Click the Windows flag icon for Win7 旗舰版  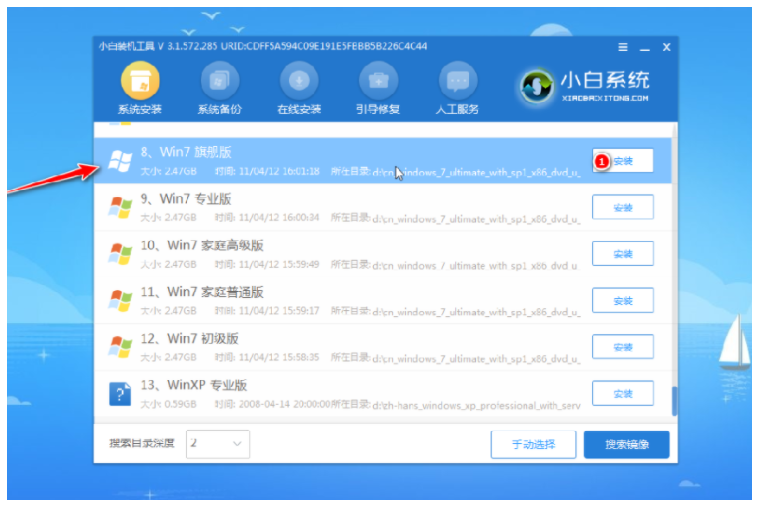click(120, 161)
